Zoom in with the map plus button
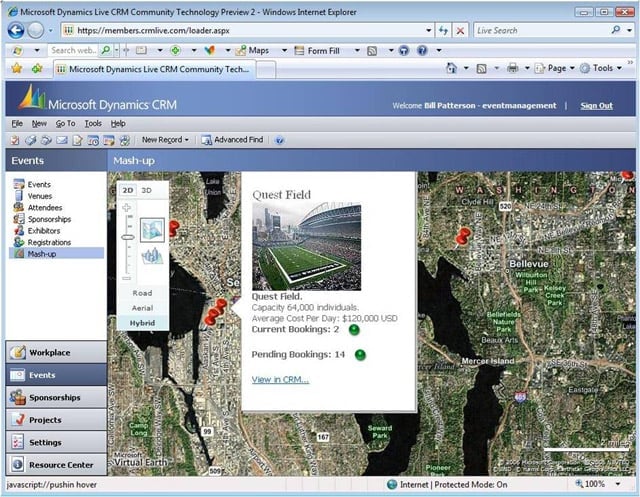The height and width of the screenshot is (497, 640). (x=127, y=208)
